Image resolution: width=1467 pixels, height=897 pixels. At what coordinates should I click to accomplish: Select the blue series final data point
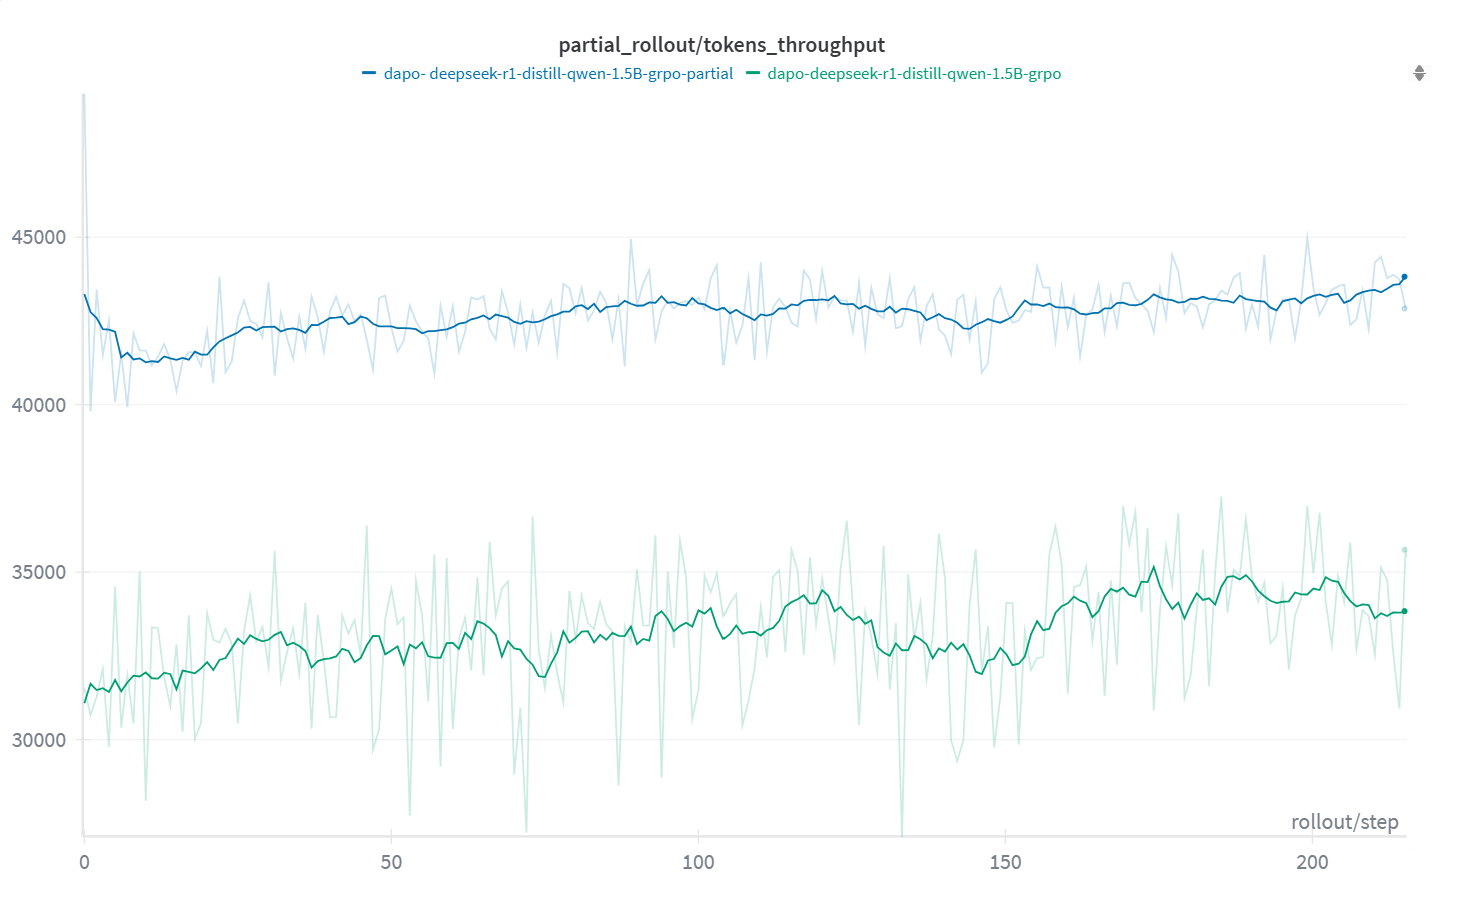tap(1404, 277)
